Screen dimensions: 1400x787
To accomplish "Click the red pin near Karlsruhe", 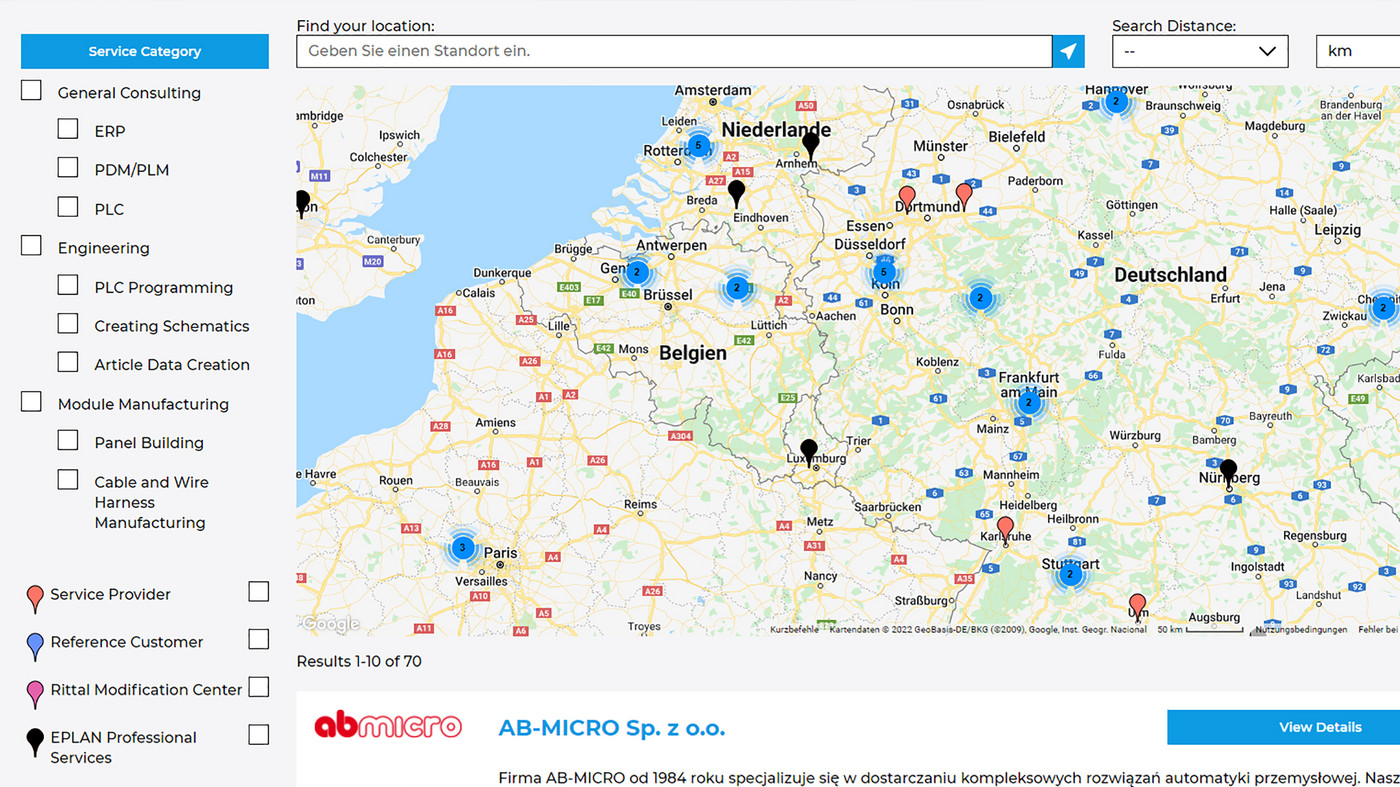I will (x=1005, y=524).
